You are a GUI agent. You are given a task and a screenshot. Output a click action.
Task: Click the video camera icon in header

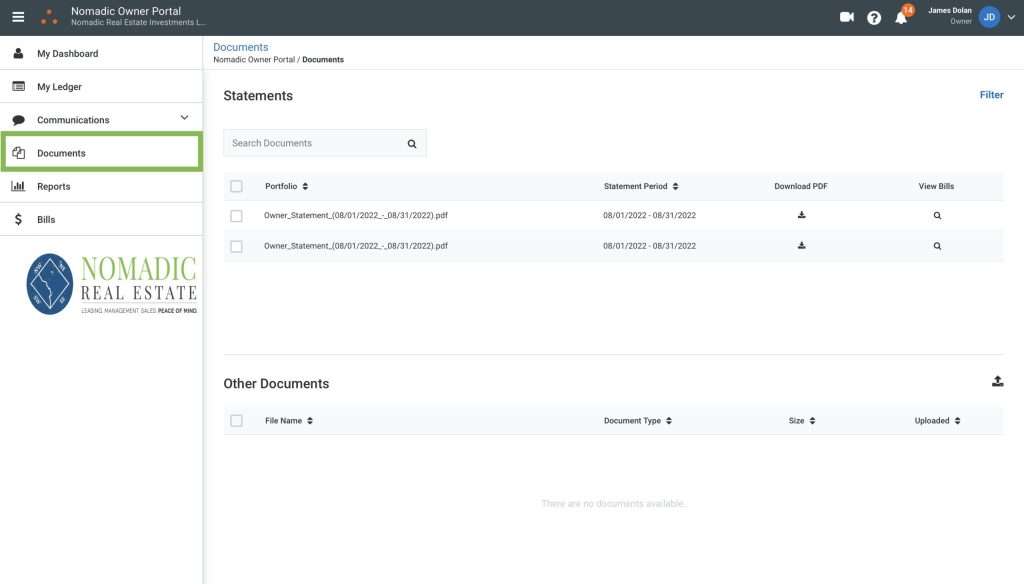[847, 17]
